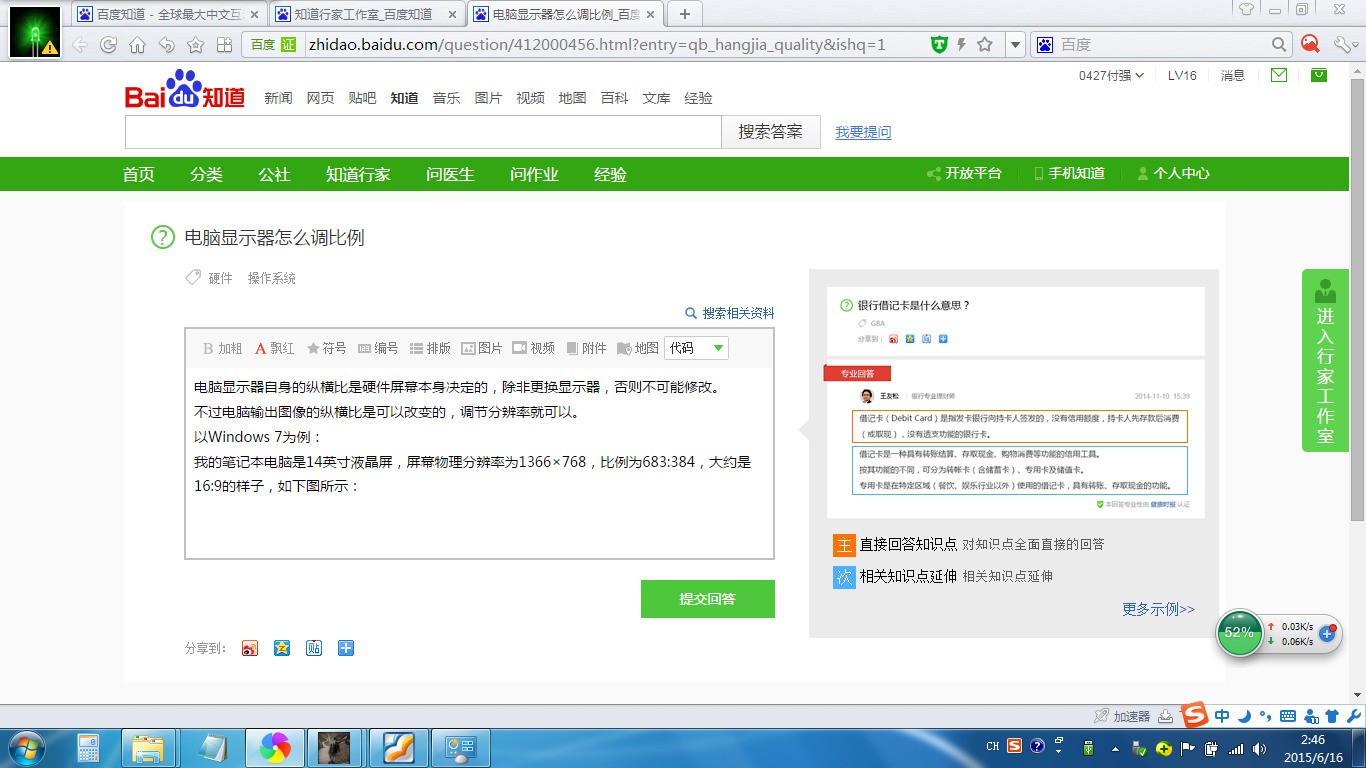Open the address bar history dropdown

(x=1015, y=44)
